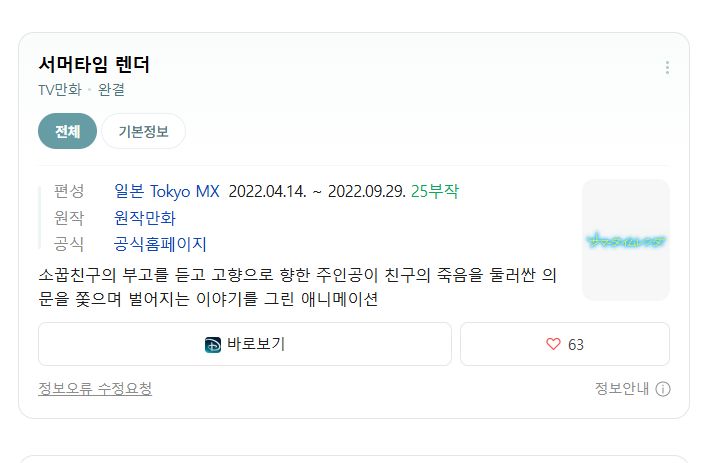713x463 pixels.
Task: Click the circled info icon
Action: 663,389
